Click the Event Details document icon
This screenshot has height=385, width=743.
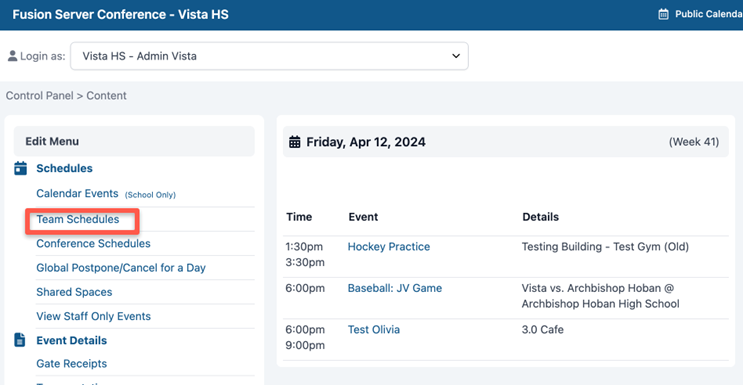[20, 340]
